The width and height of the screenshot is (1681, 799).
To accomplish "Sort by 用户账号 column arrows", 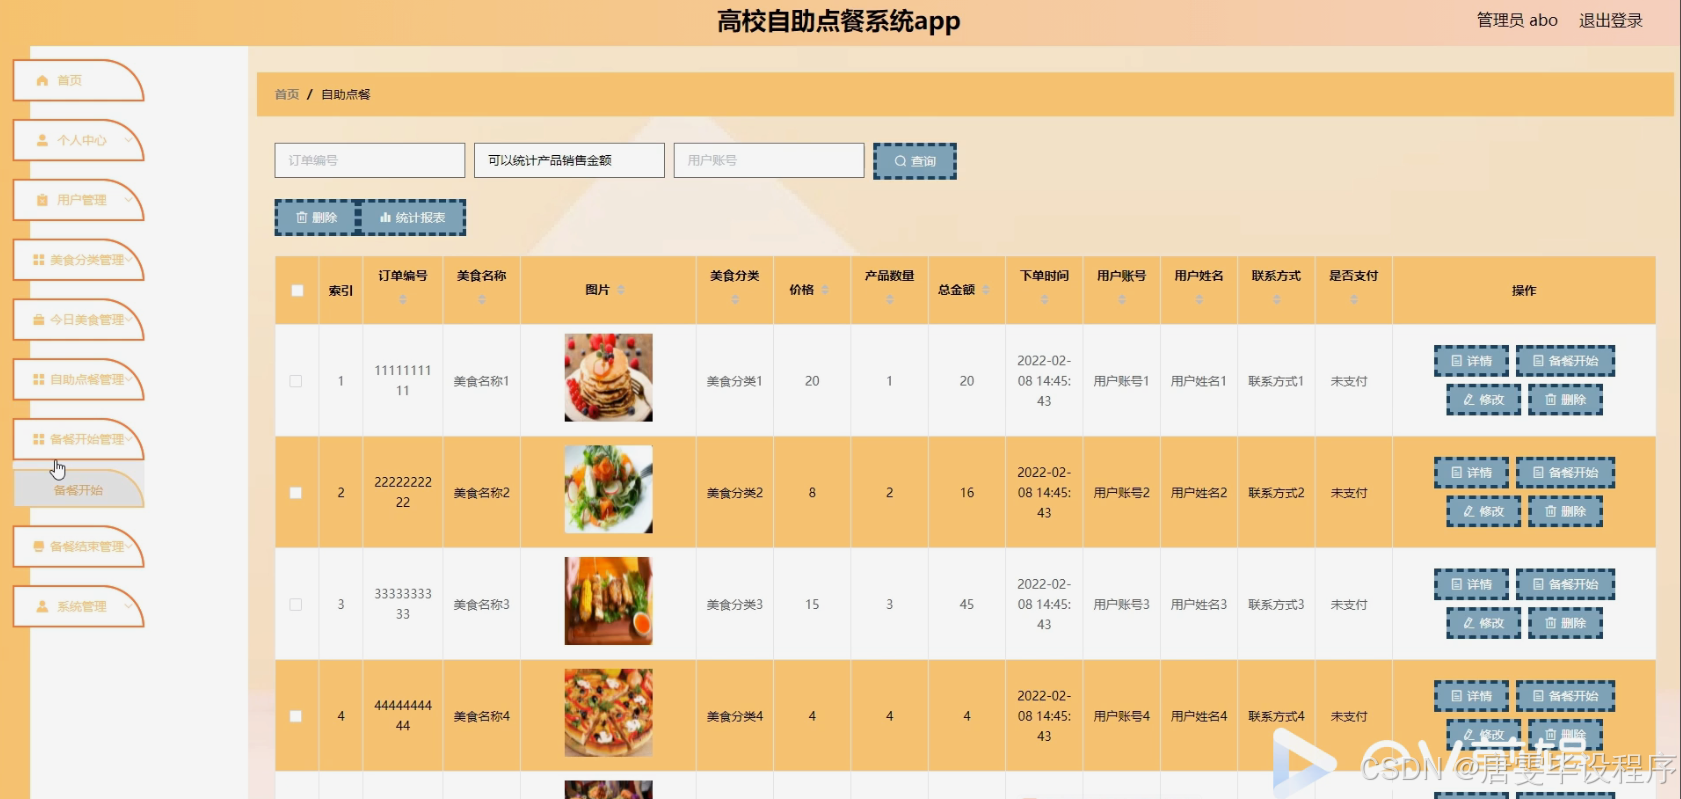I will pos(1122,299).
